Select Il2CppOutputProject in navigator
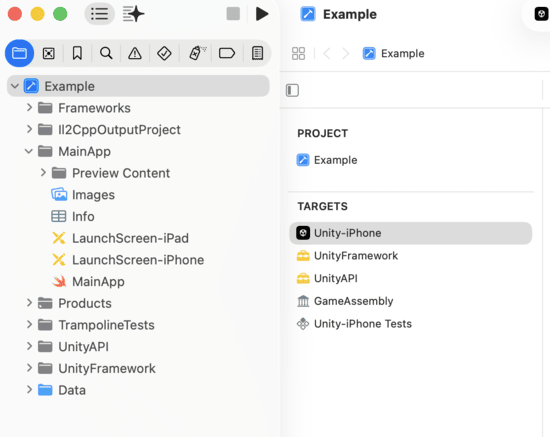This screenshot has width=550, height=437. [x=138, y=129]
